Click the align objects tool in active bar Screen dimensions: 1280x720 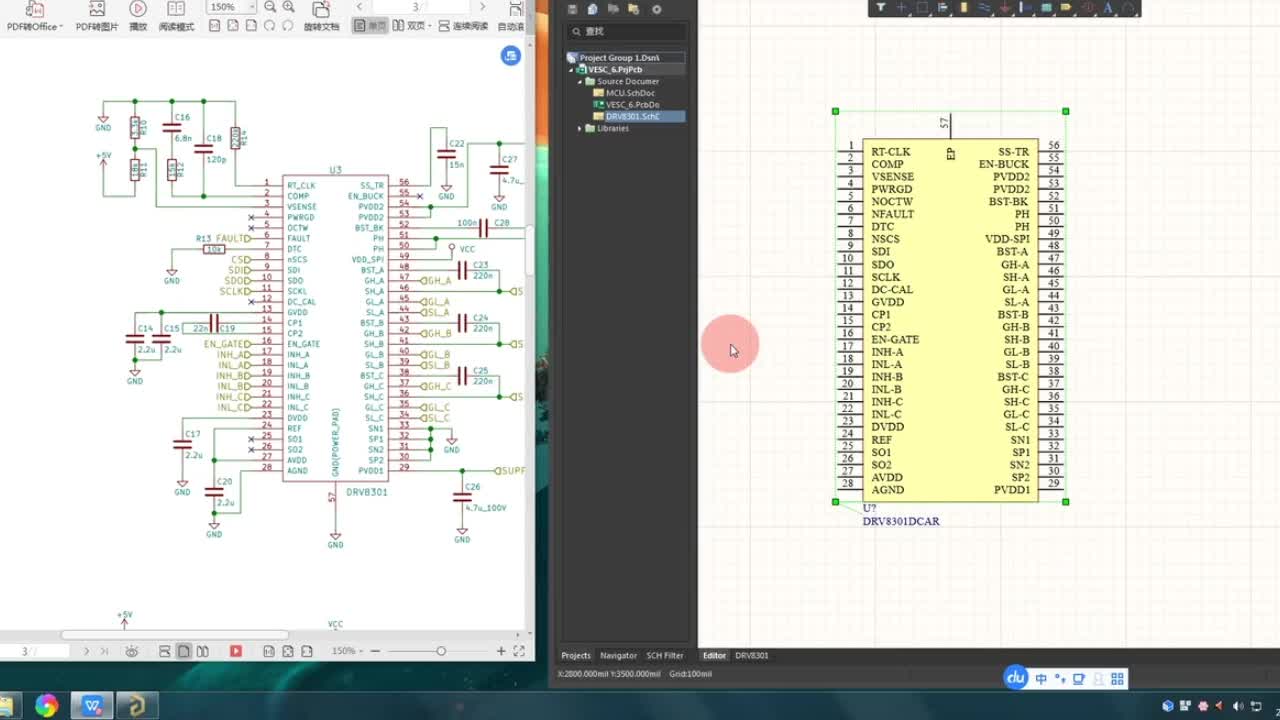click(943, 8)
